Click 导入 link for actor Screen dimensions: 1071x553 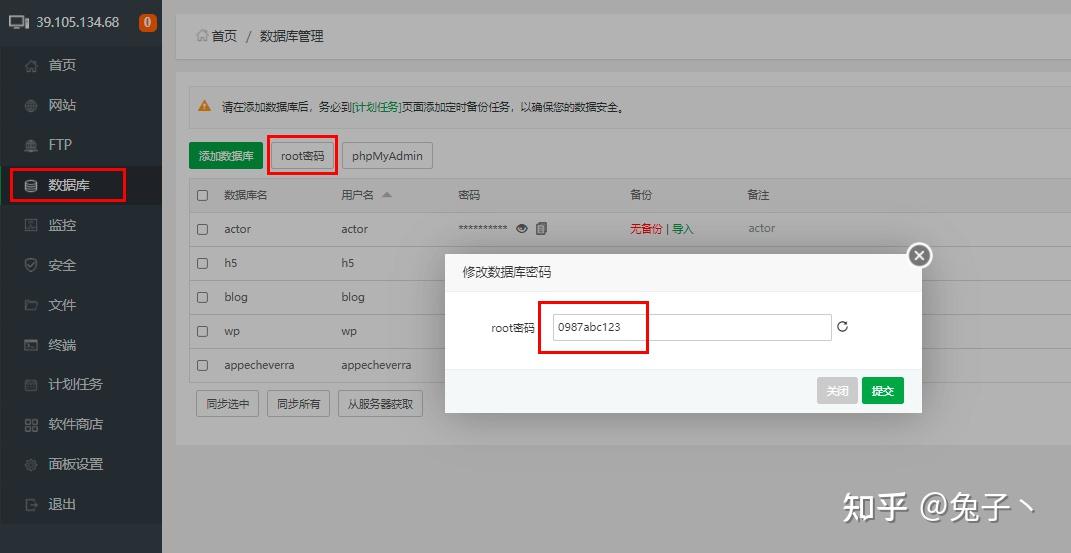tap(682, 229)
